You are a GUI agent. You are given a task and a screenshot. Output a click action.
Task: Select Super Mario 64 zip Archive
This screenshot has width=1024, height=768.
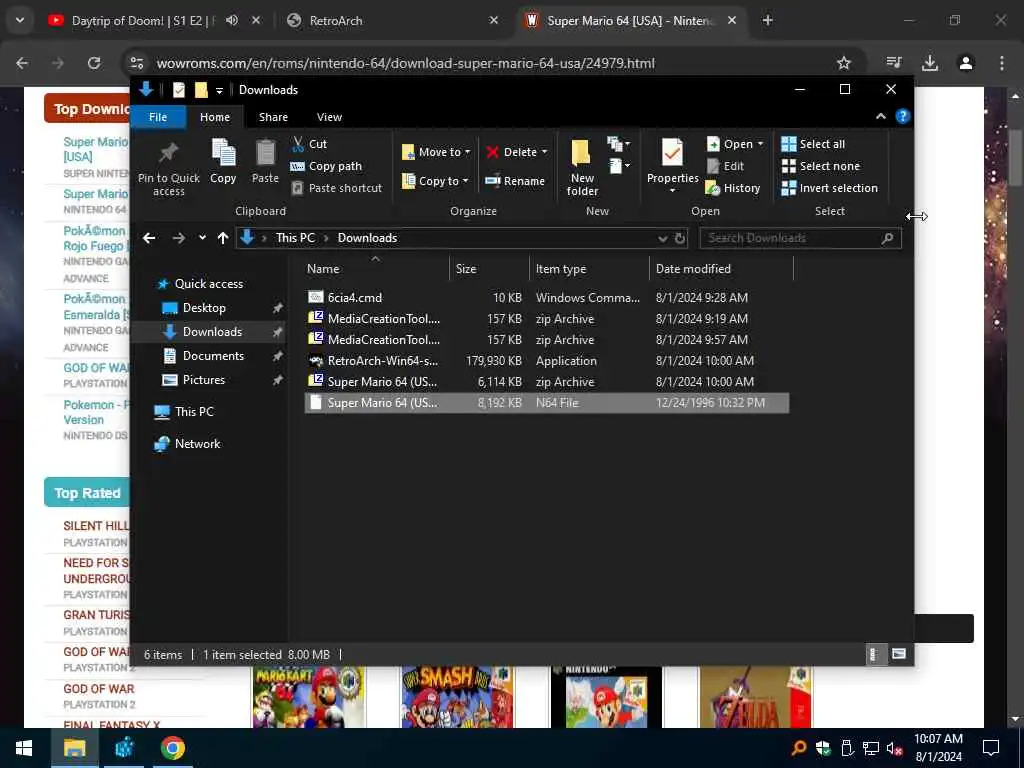click(547, 381)
